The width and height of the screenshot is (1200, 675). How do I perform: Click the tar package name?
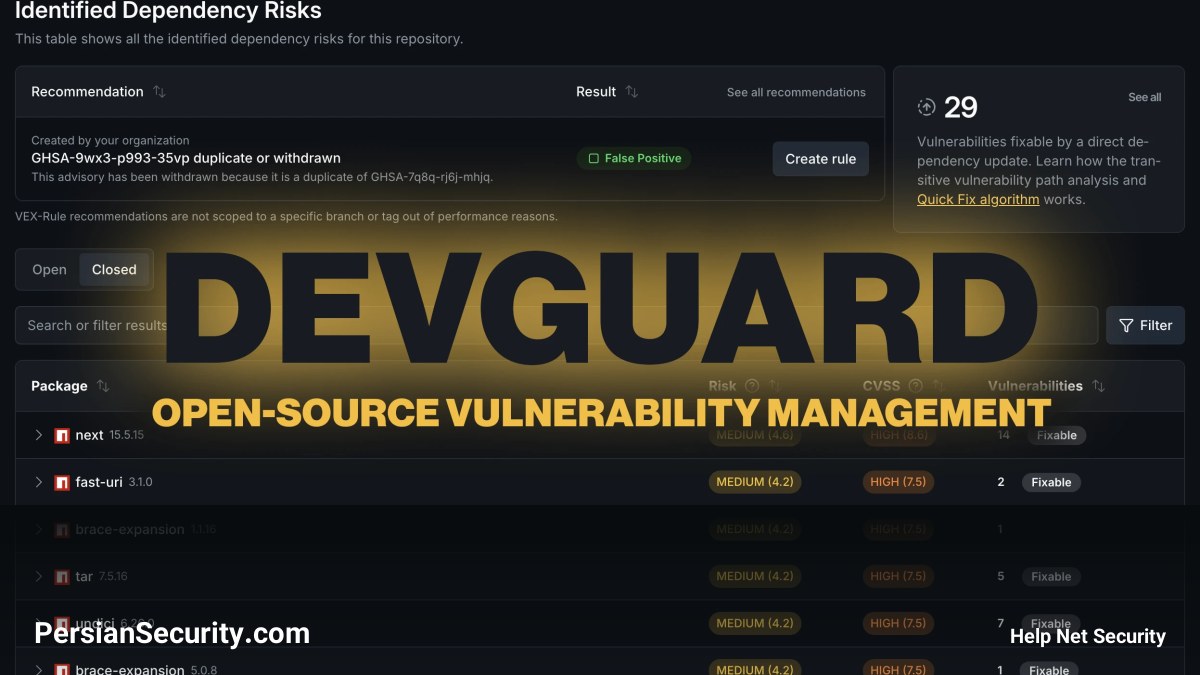coord(84,576)
